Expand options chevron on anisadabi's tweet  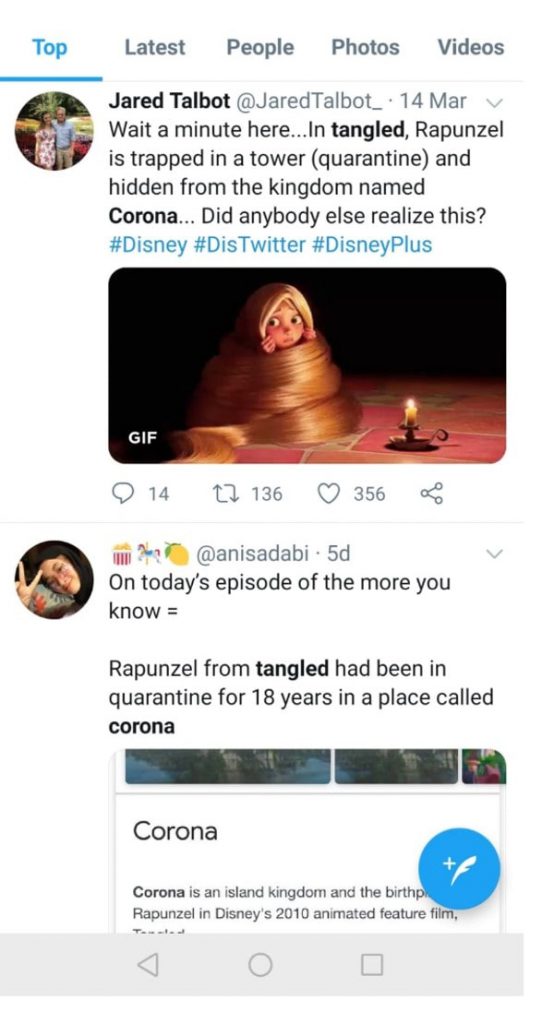pos(495,554)
